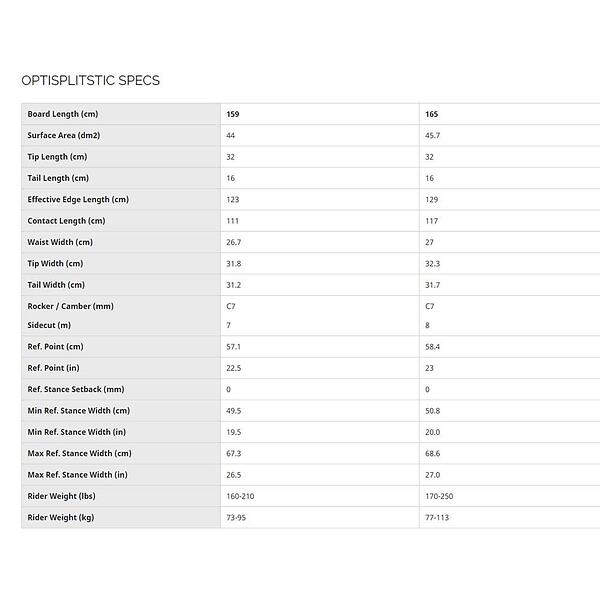Click the 68.6 max stance width value
This screenshot has width=600, height=600.
tap(432, 453)
